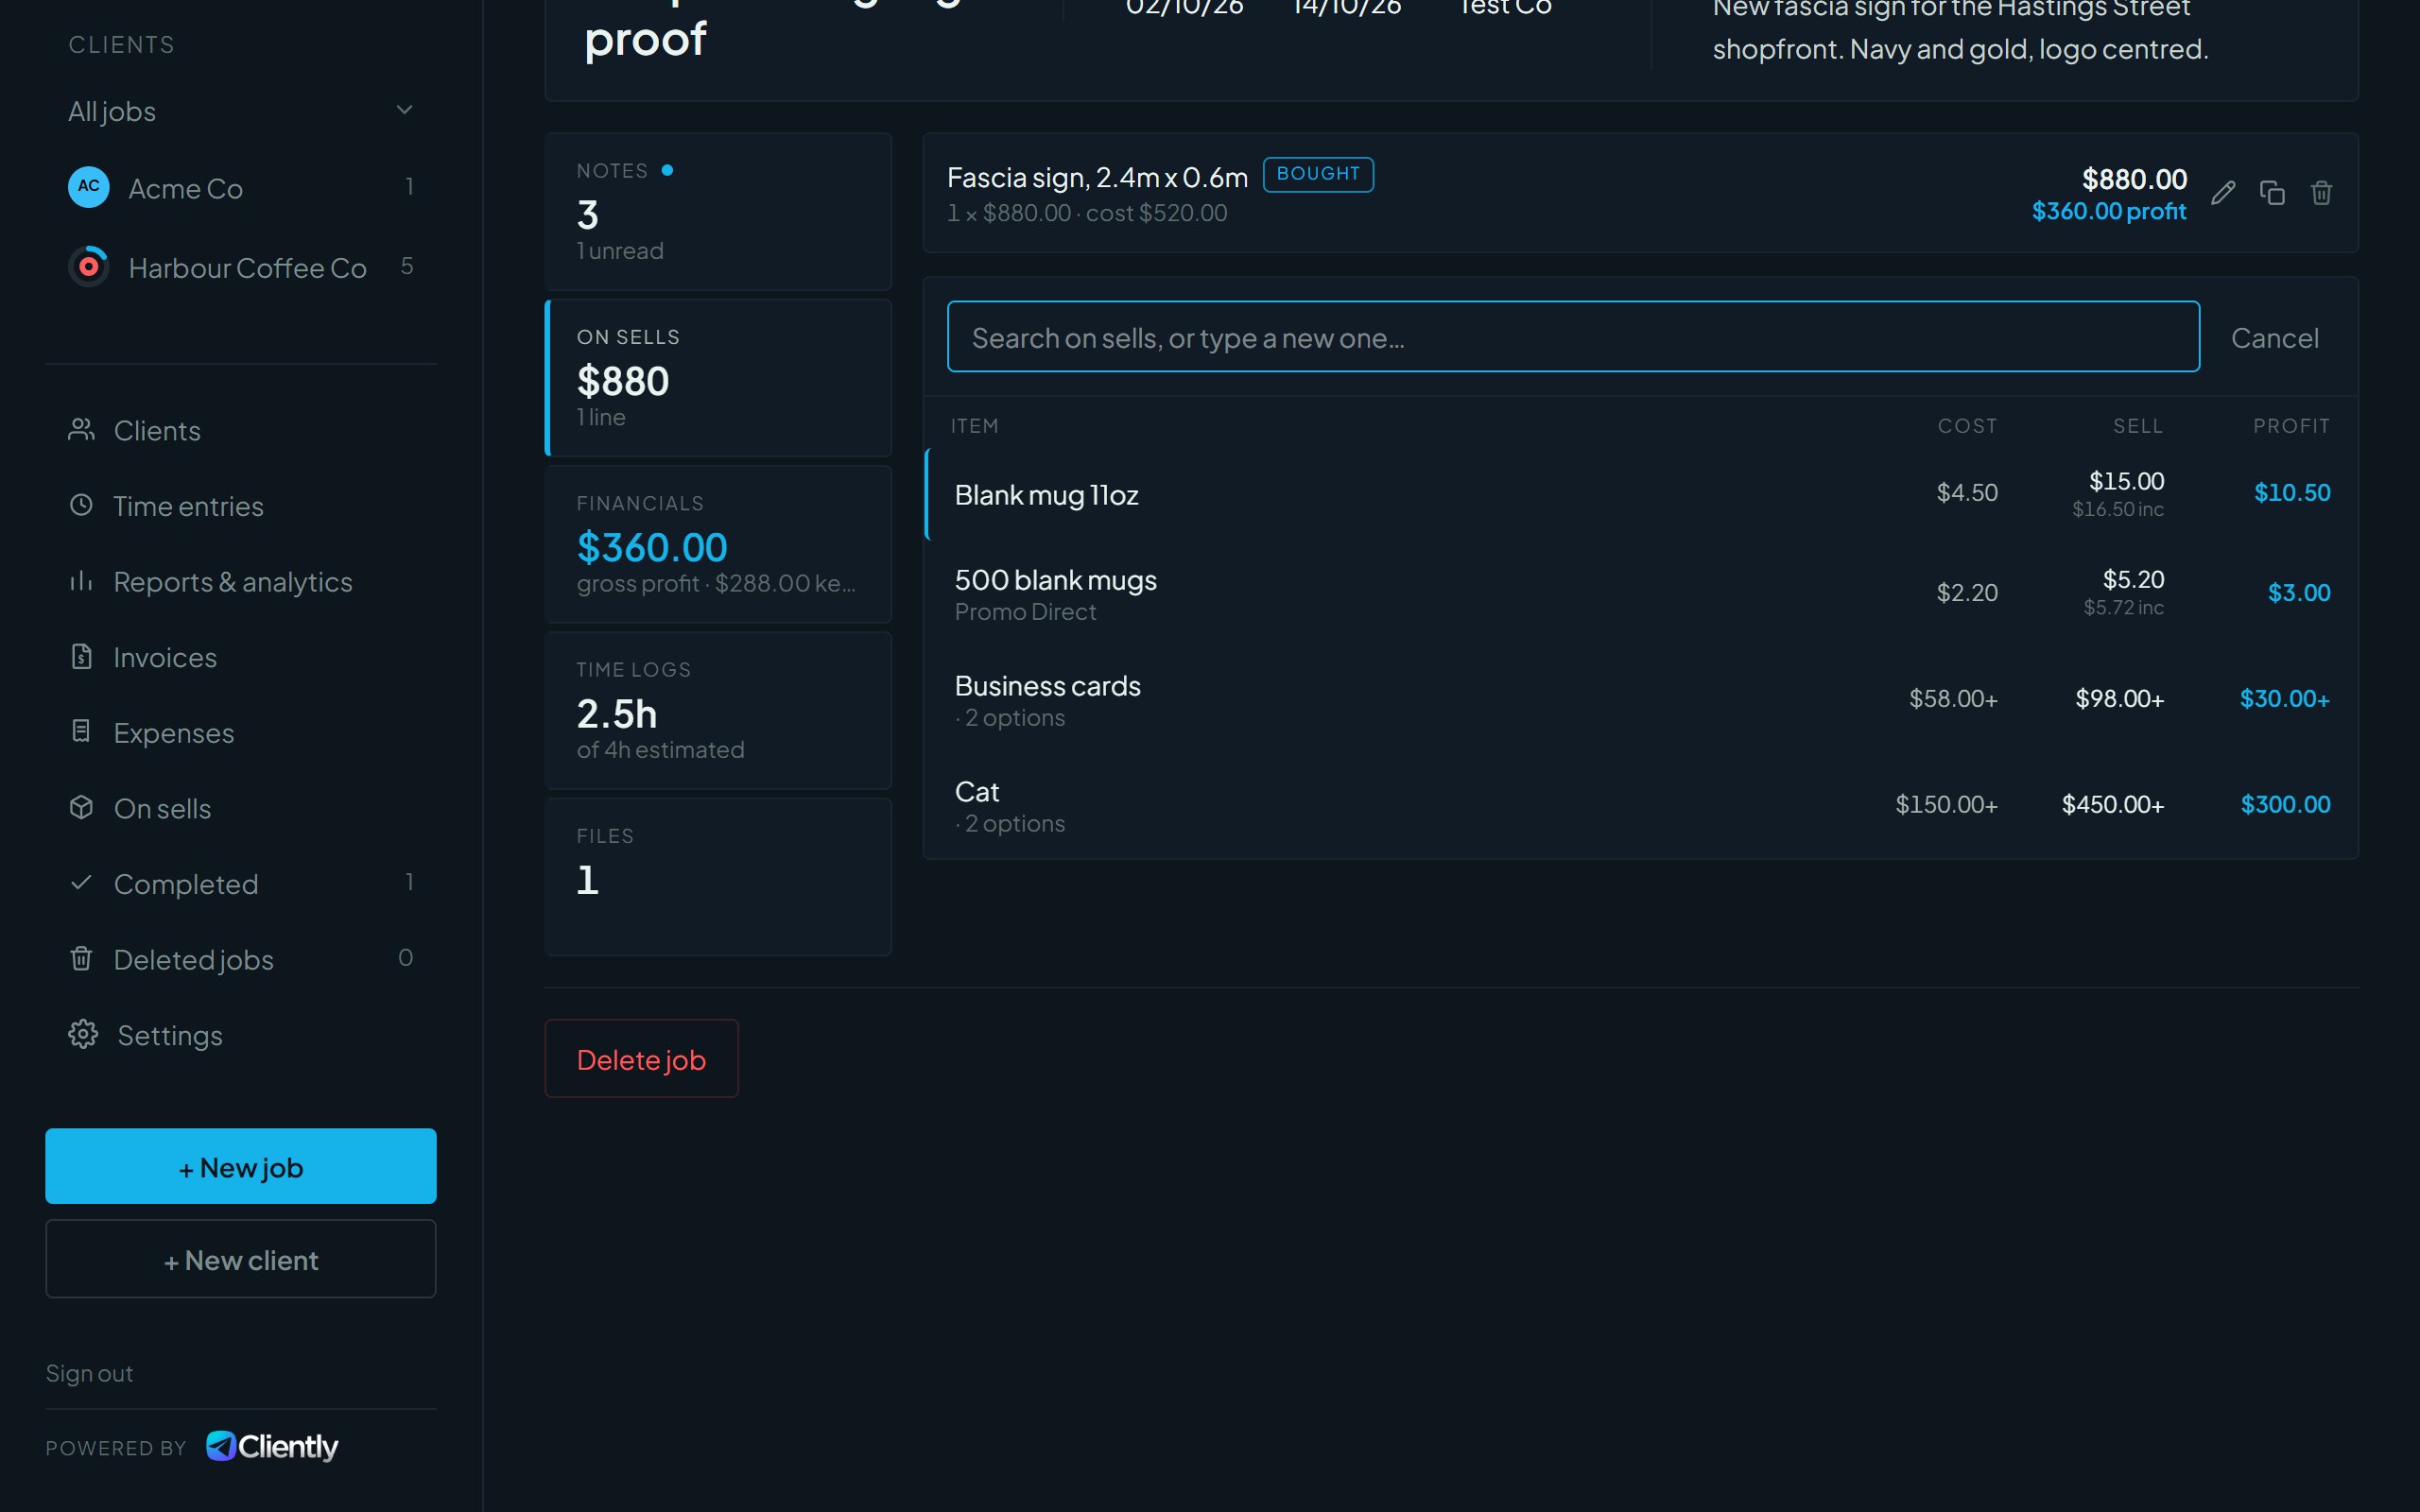Click the Completed count badge 1
Viewport: 2420px width, 1512px height.
[409, 882]
